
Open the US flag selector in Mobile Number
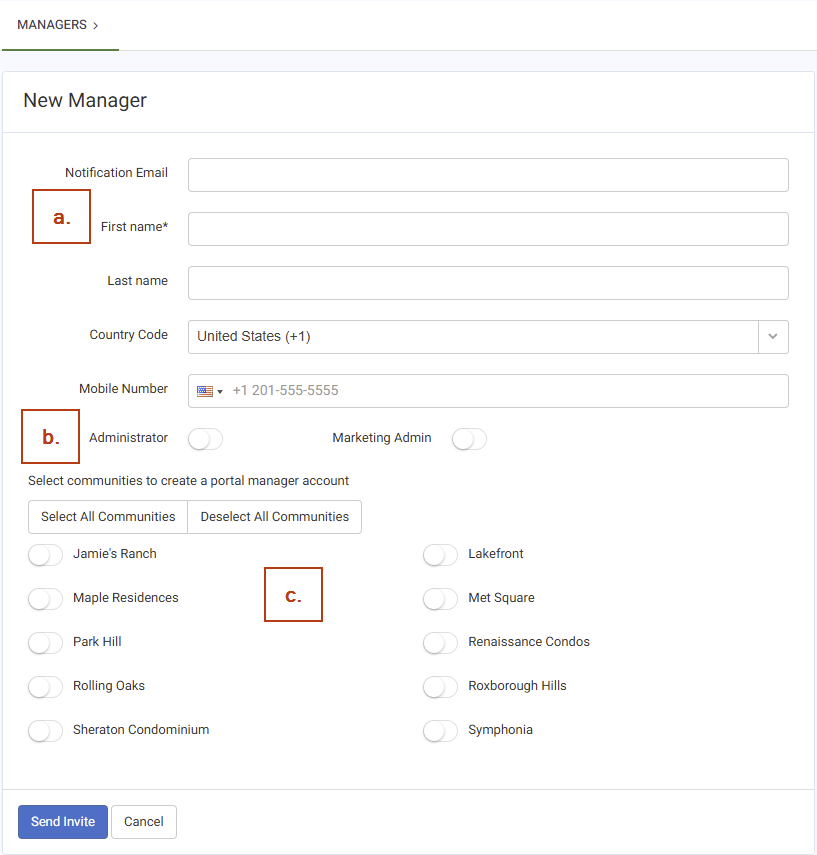click(x=210, y=391)
